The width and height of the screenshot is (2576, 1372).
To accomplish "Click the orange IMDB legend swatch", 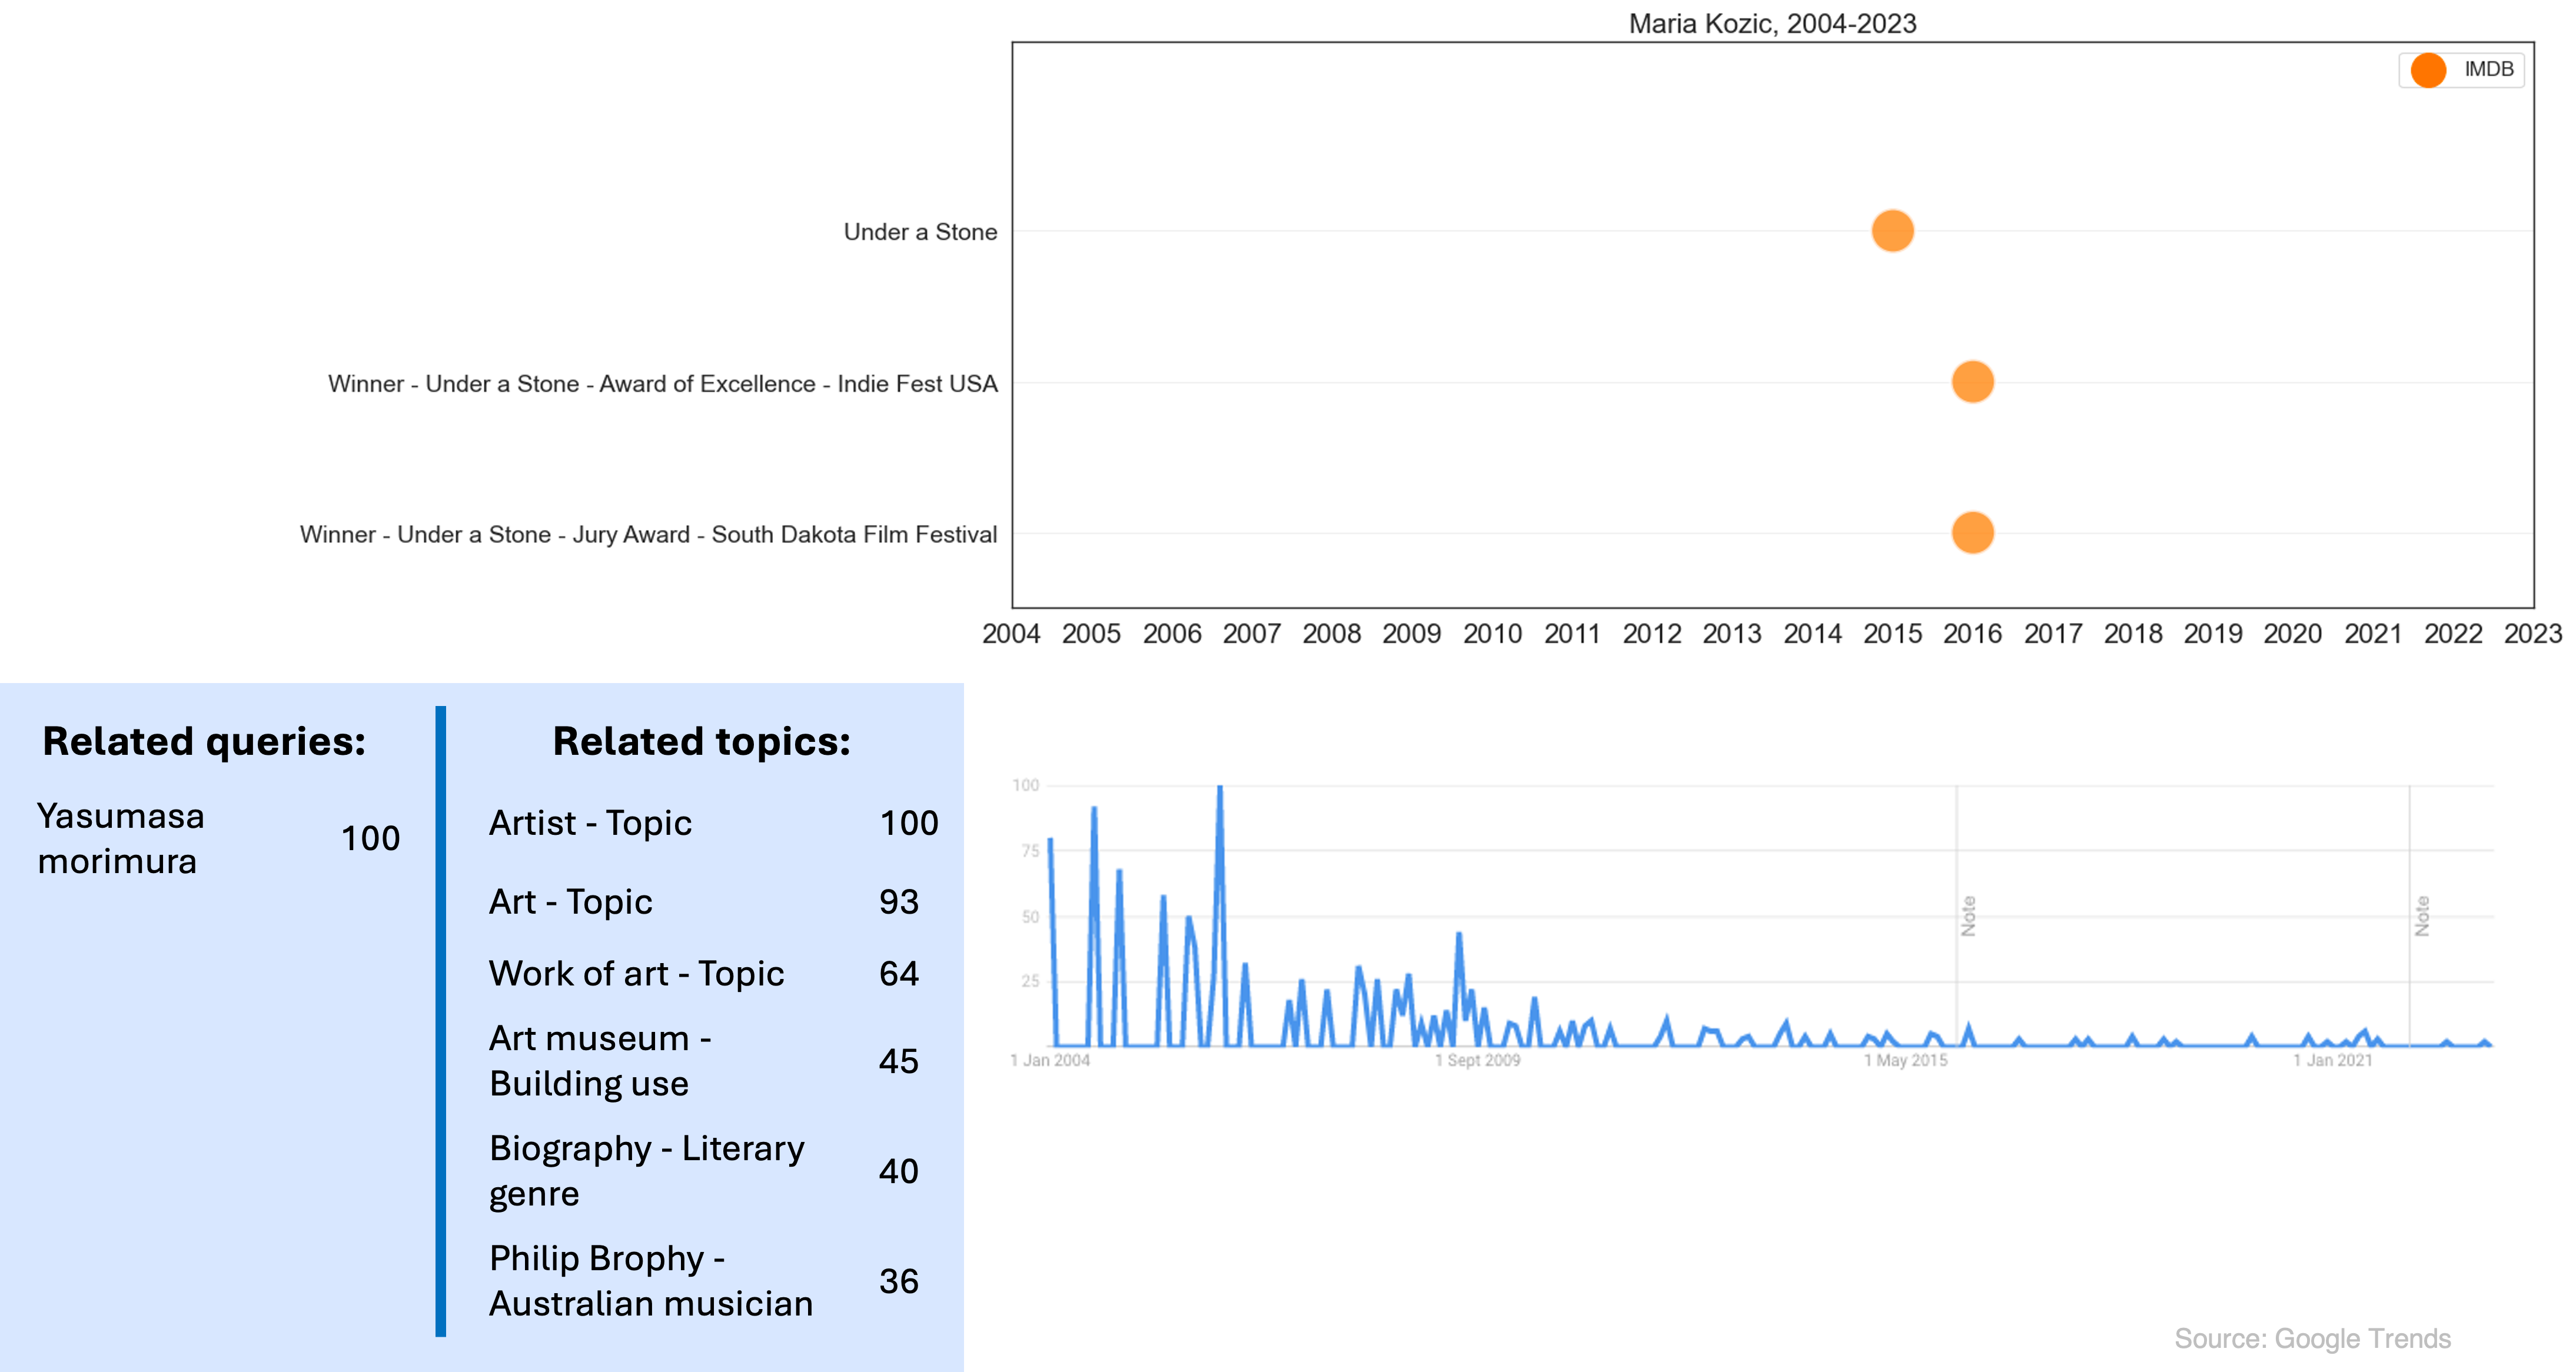I will point(2428,70).
